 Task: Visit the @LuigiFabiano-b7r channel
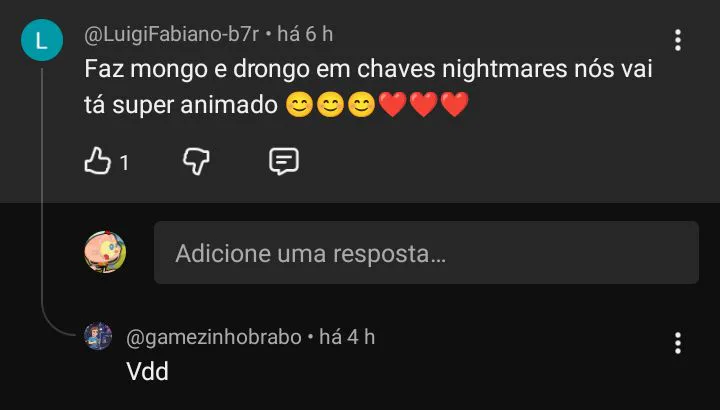pos(171,34)
